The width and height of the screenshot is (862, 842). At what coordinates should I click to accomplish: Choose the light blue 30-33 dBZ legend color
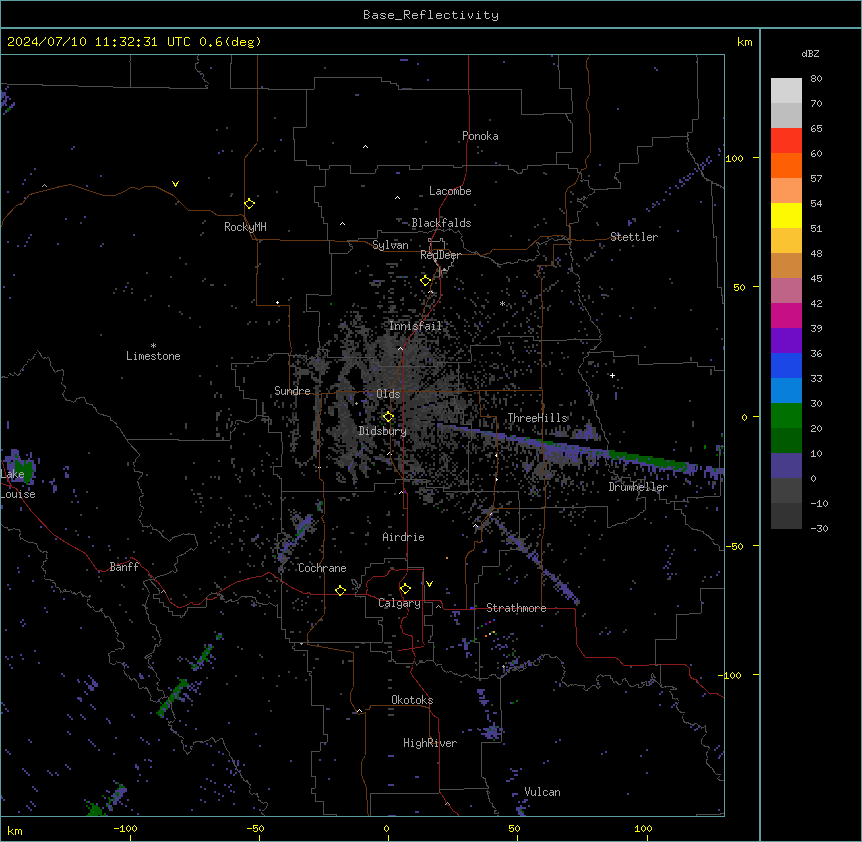coord(786,390)
